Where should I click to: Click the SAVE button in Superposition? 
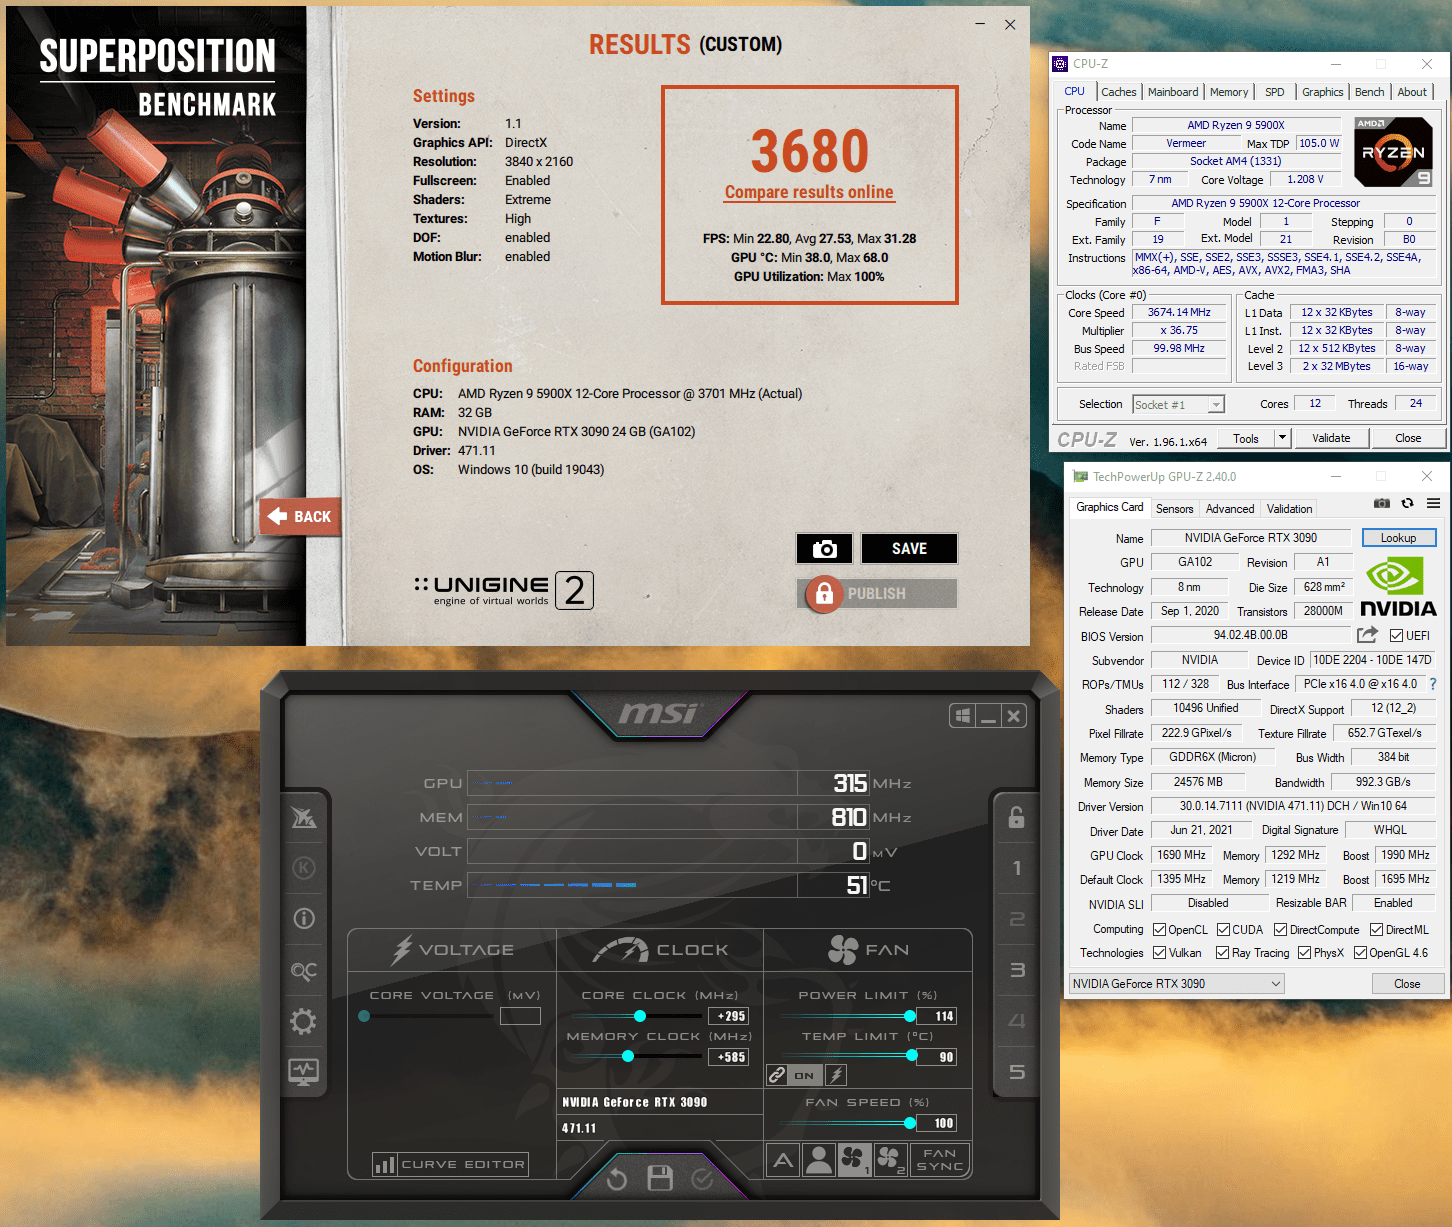click(909, 548)
